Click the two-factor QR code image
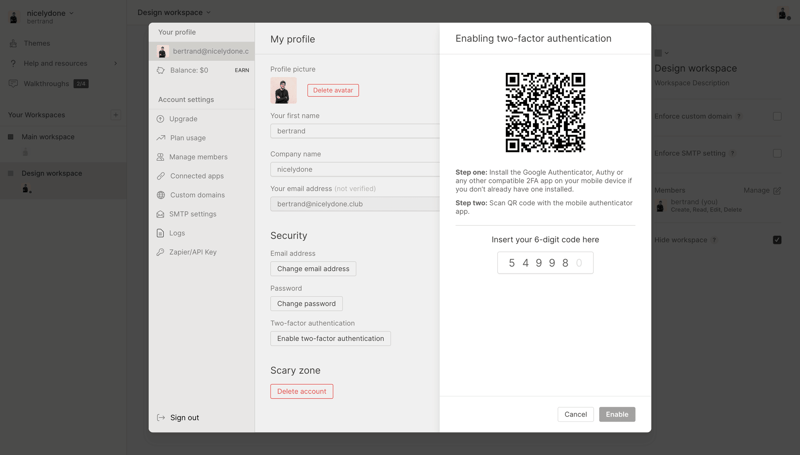Screen dimensions: 800x455 [x=545, y=112]
